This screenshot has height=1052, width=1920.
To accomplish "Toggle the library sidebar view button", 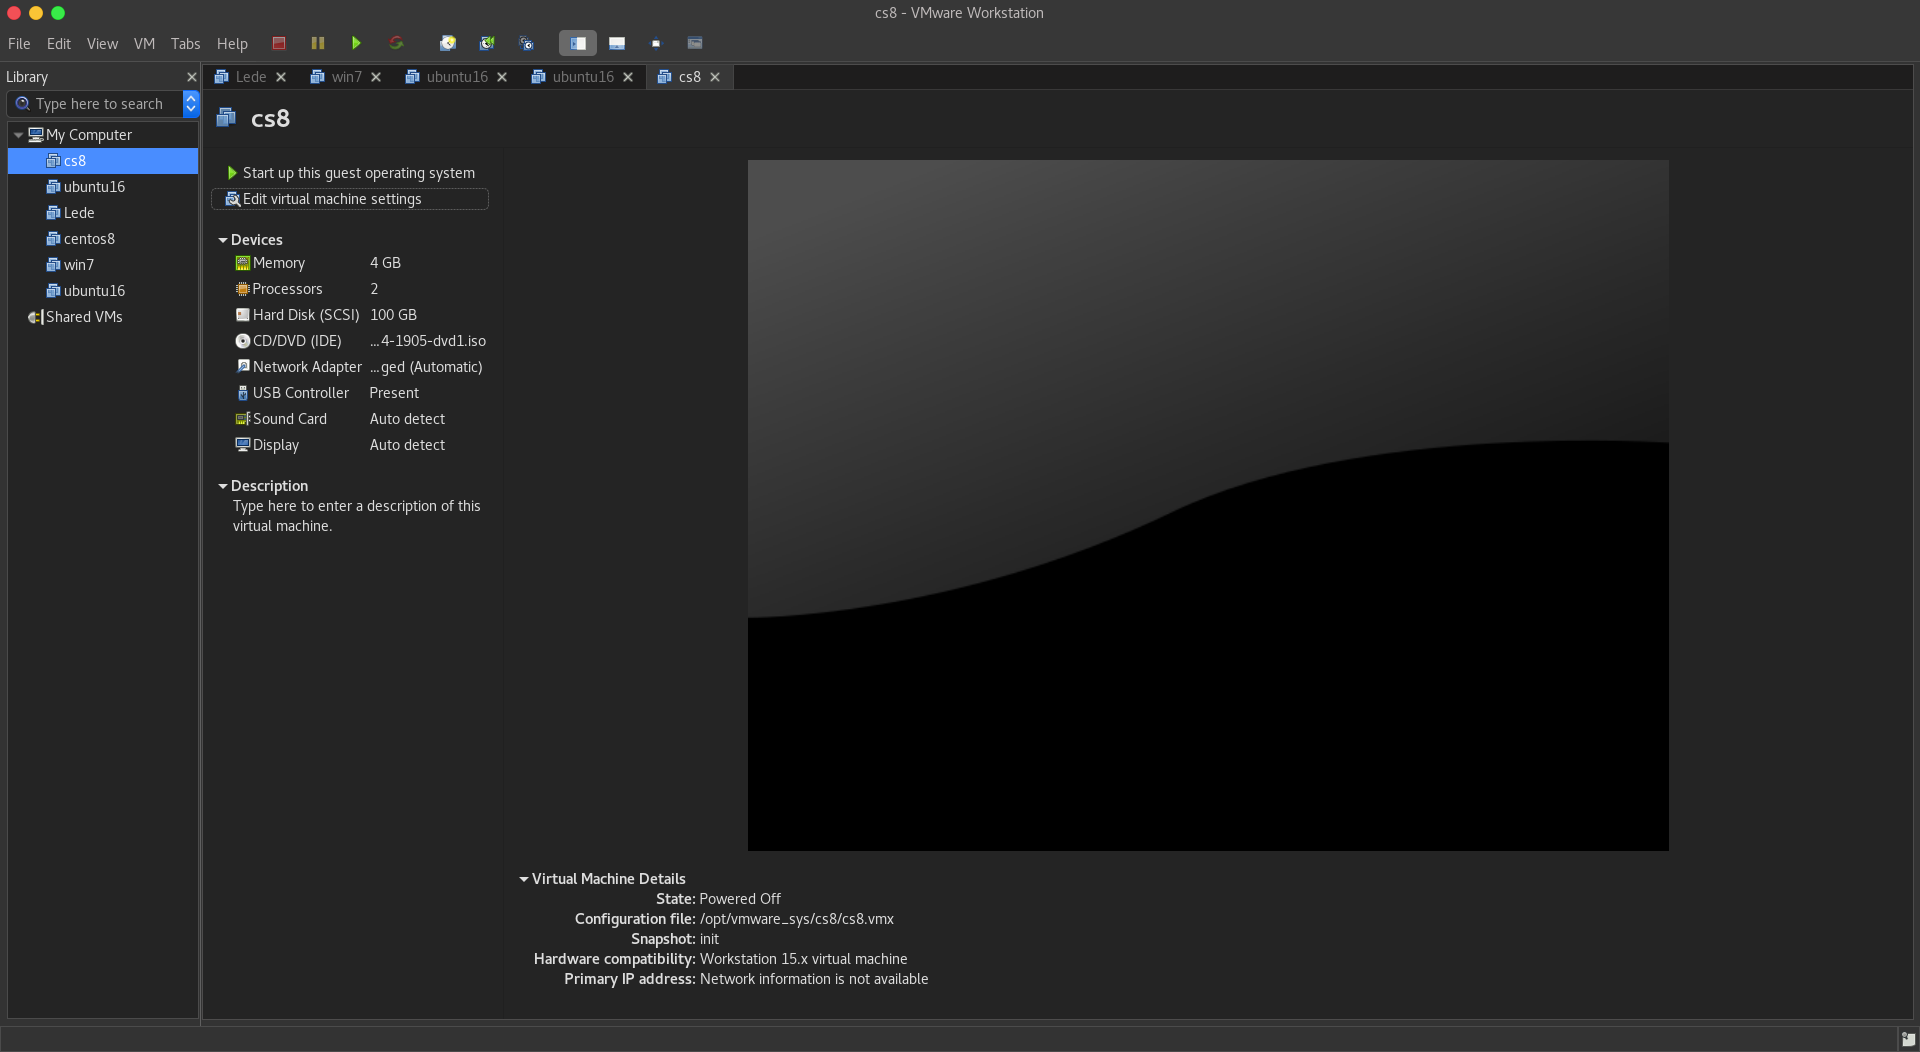I will pyautogui.click(x=578, y=43).
